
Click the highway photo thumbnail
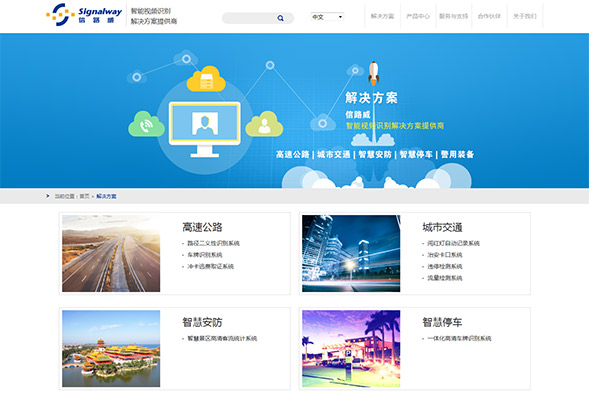pos(111,253)
